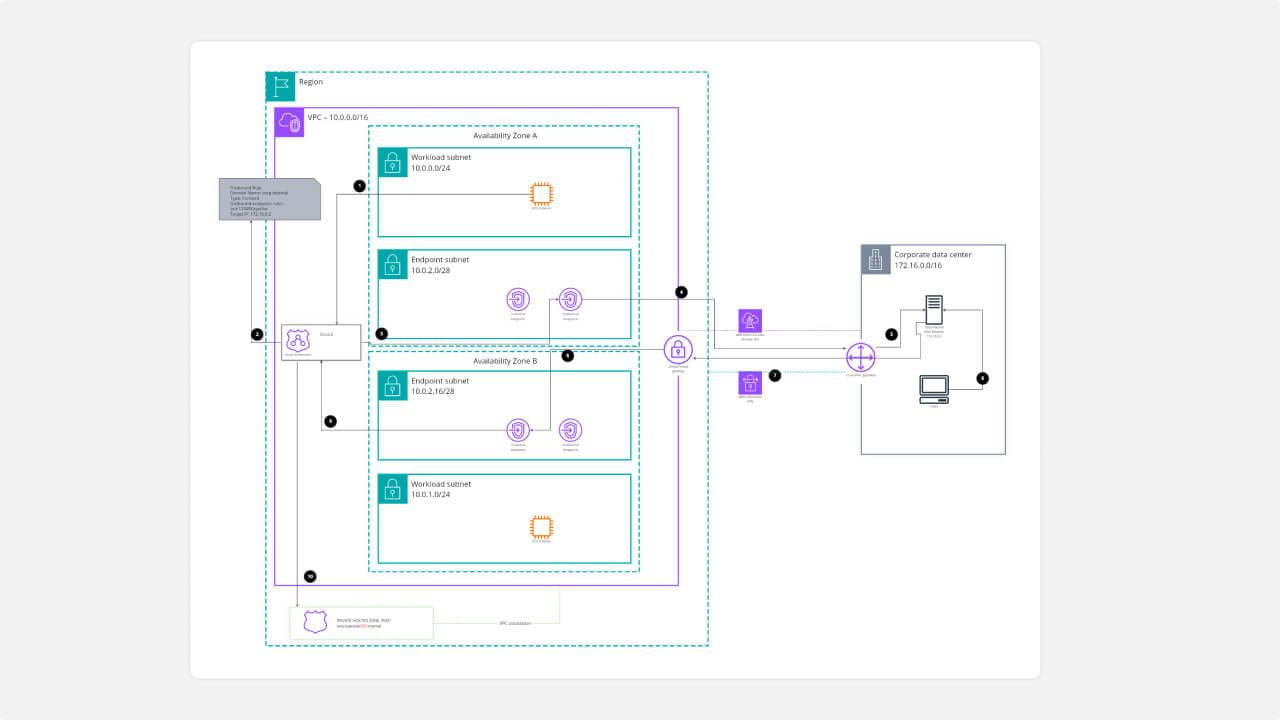Click the "10.0.0.0/24" CIDR text
The height and width of the screenshot is (720, 1280).
[432, 169]
